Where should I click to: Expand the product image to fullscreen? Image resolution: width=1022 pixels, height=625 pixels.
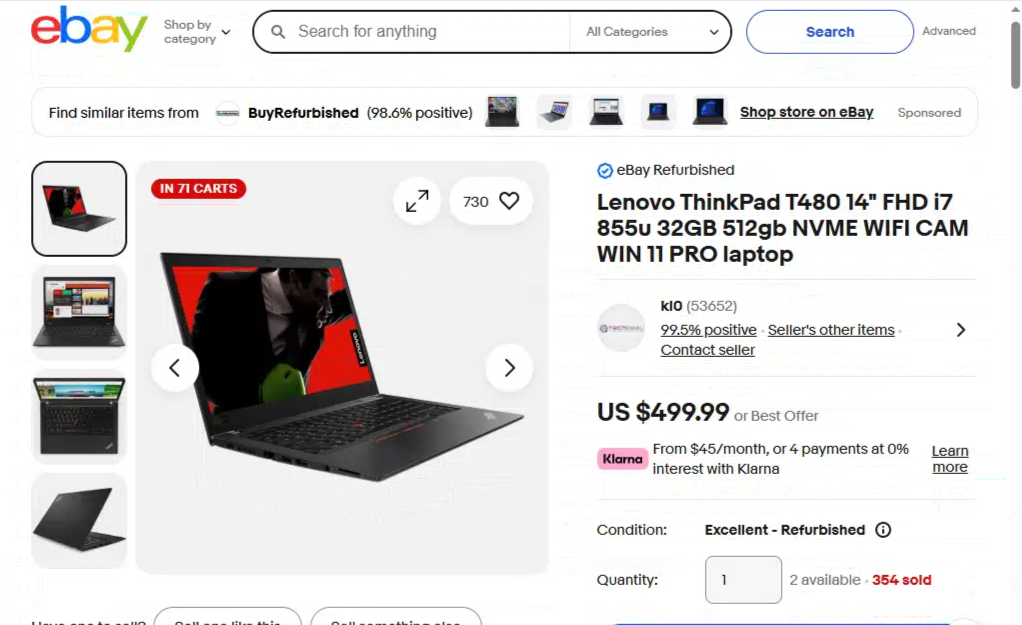(x=417, y=201)
